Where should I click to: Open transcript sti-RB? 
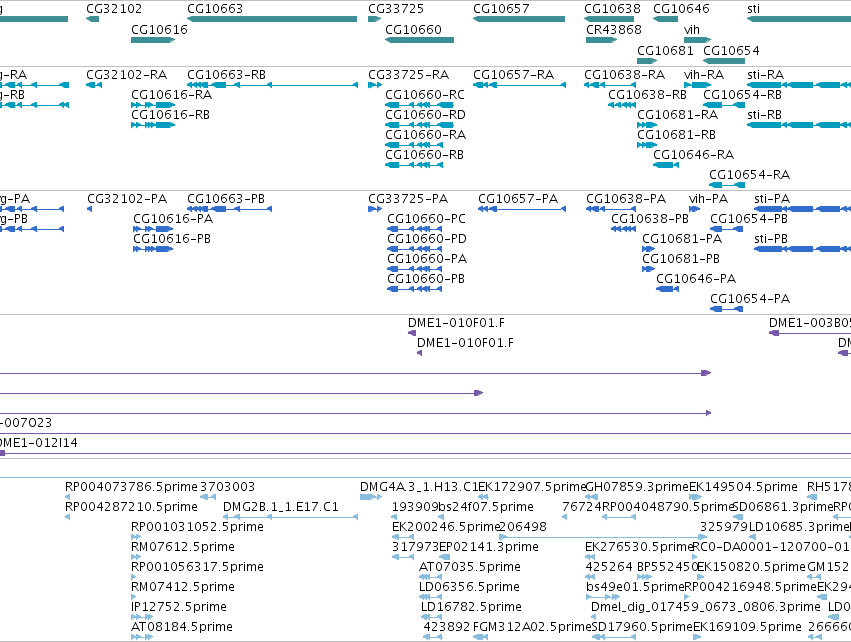click(x=764, y=115)
